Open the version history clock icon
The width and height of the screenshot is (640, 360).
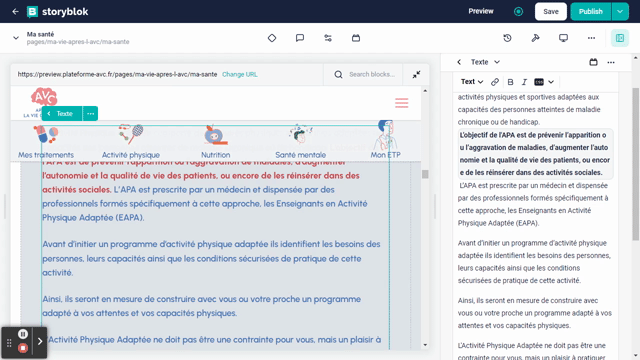pos(507,38)
